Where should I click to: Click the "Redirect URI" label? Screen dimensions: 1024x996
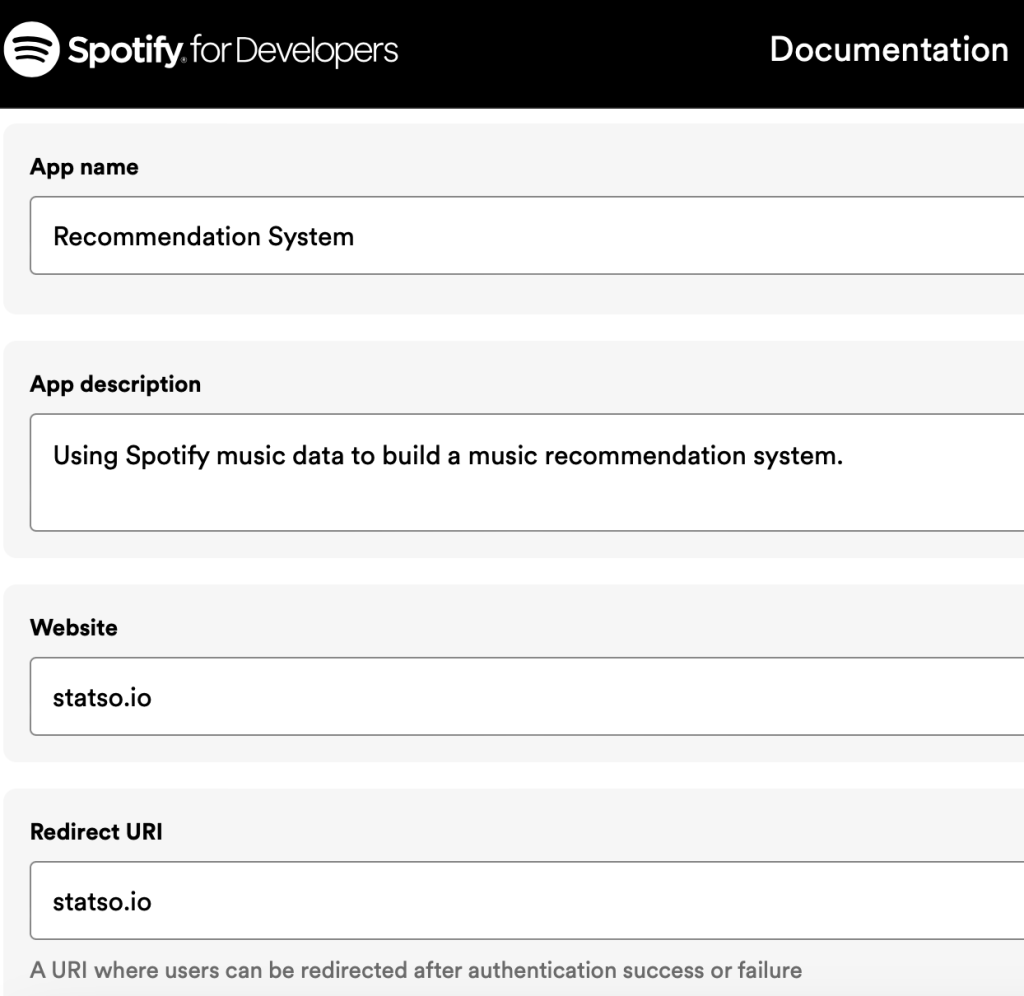point(96,831)
